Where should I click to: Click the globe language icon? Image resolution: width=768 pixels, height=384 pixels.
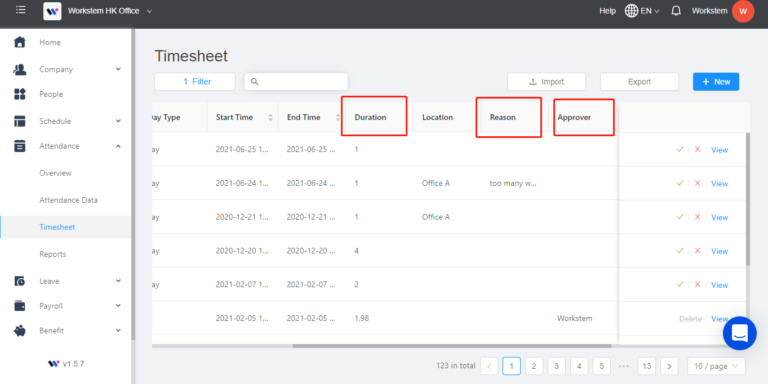tap(631, 11)
